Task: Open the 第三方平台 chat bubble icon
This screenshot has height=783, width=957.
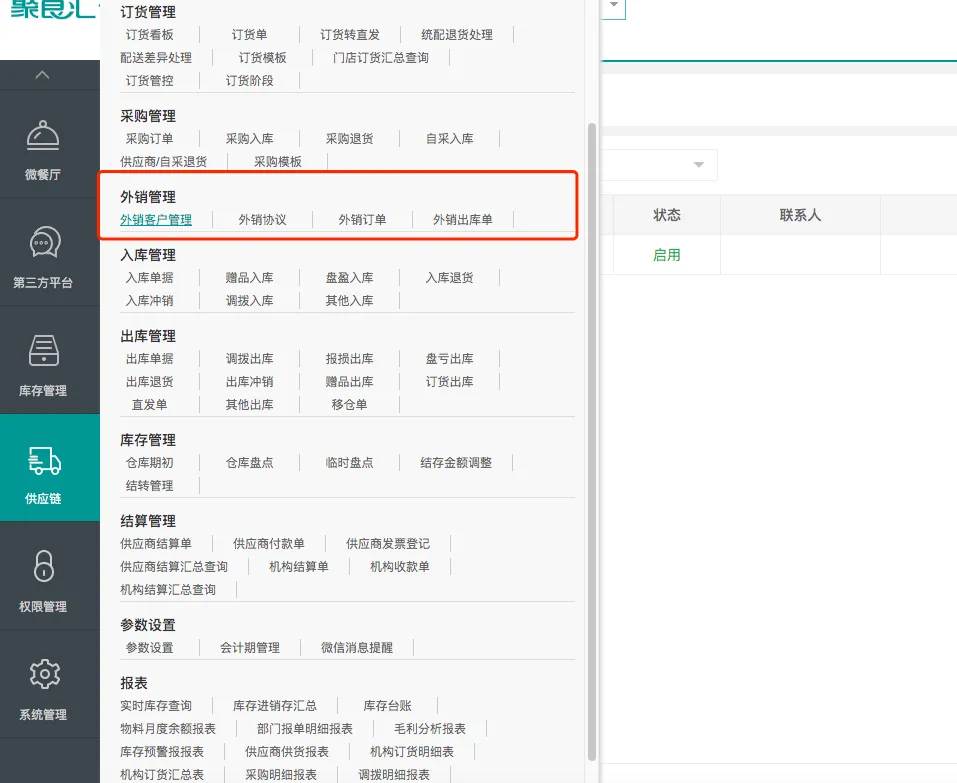Action: (43, 244)
